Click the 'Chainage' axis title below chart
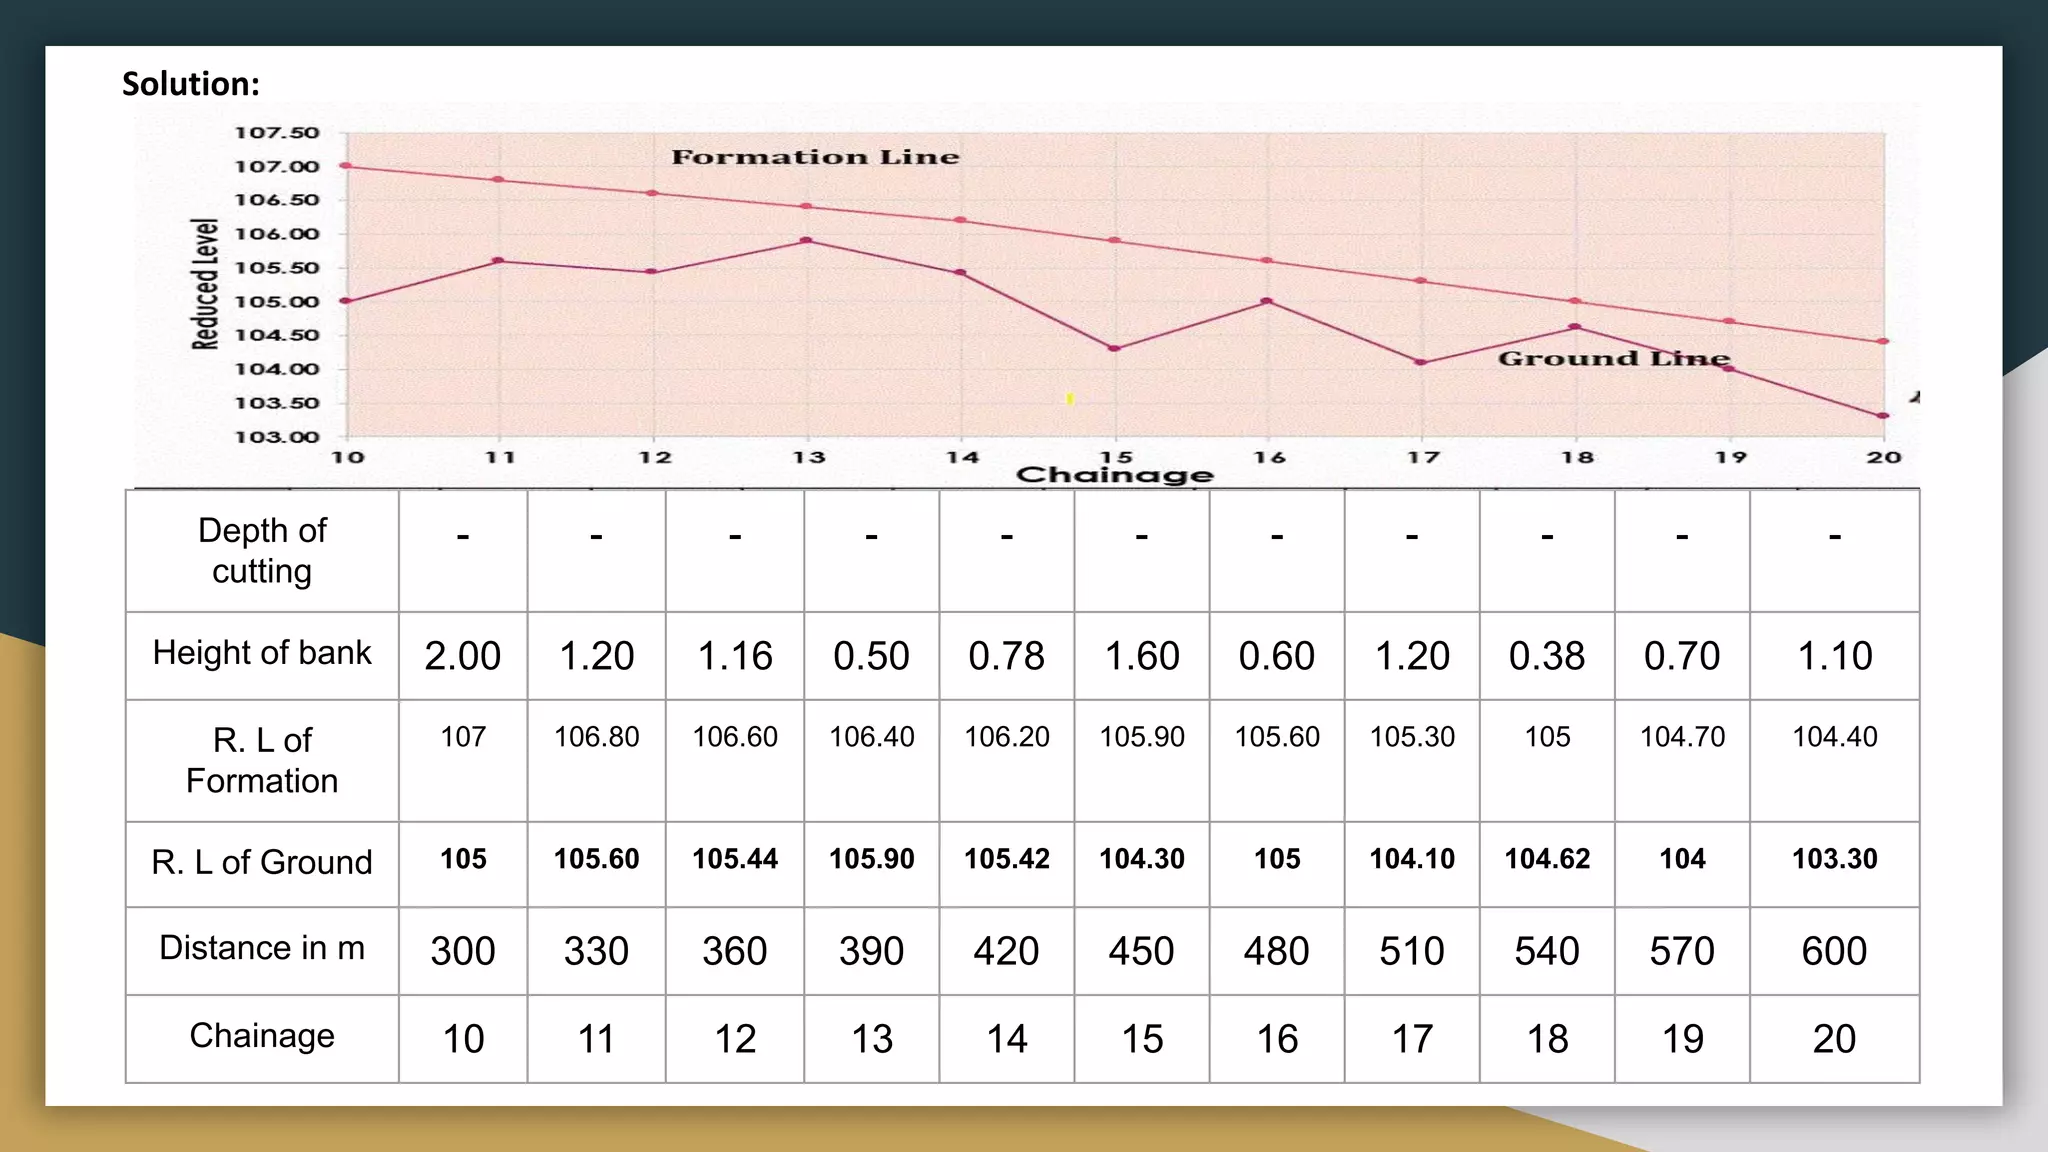 click(1114, 475)
